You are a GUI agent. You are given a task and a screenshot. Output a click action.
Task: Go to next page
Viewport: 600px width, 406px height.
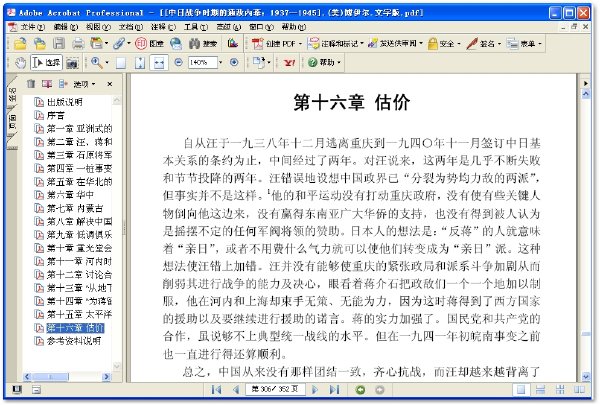[x=315, y=390]
